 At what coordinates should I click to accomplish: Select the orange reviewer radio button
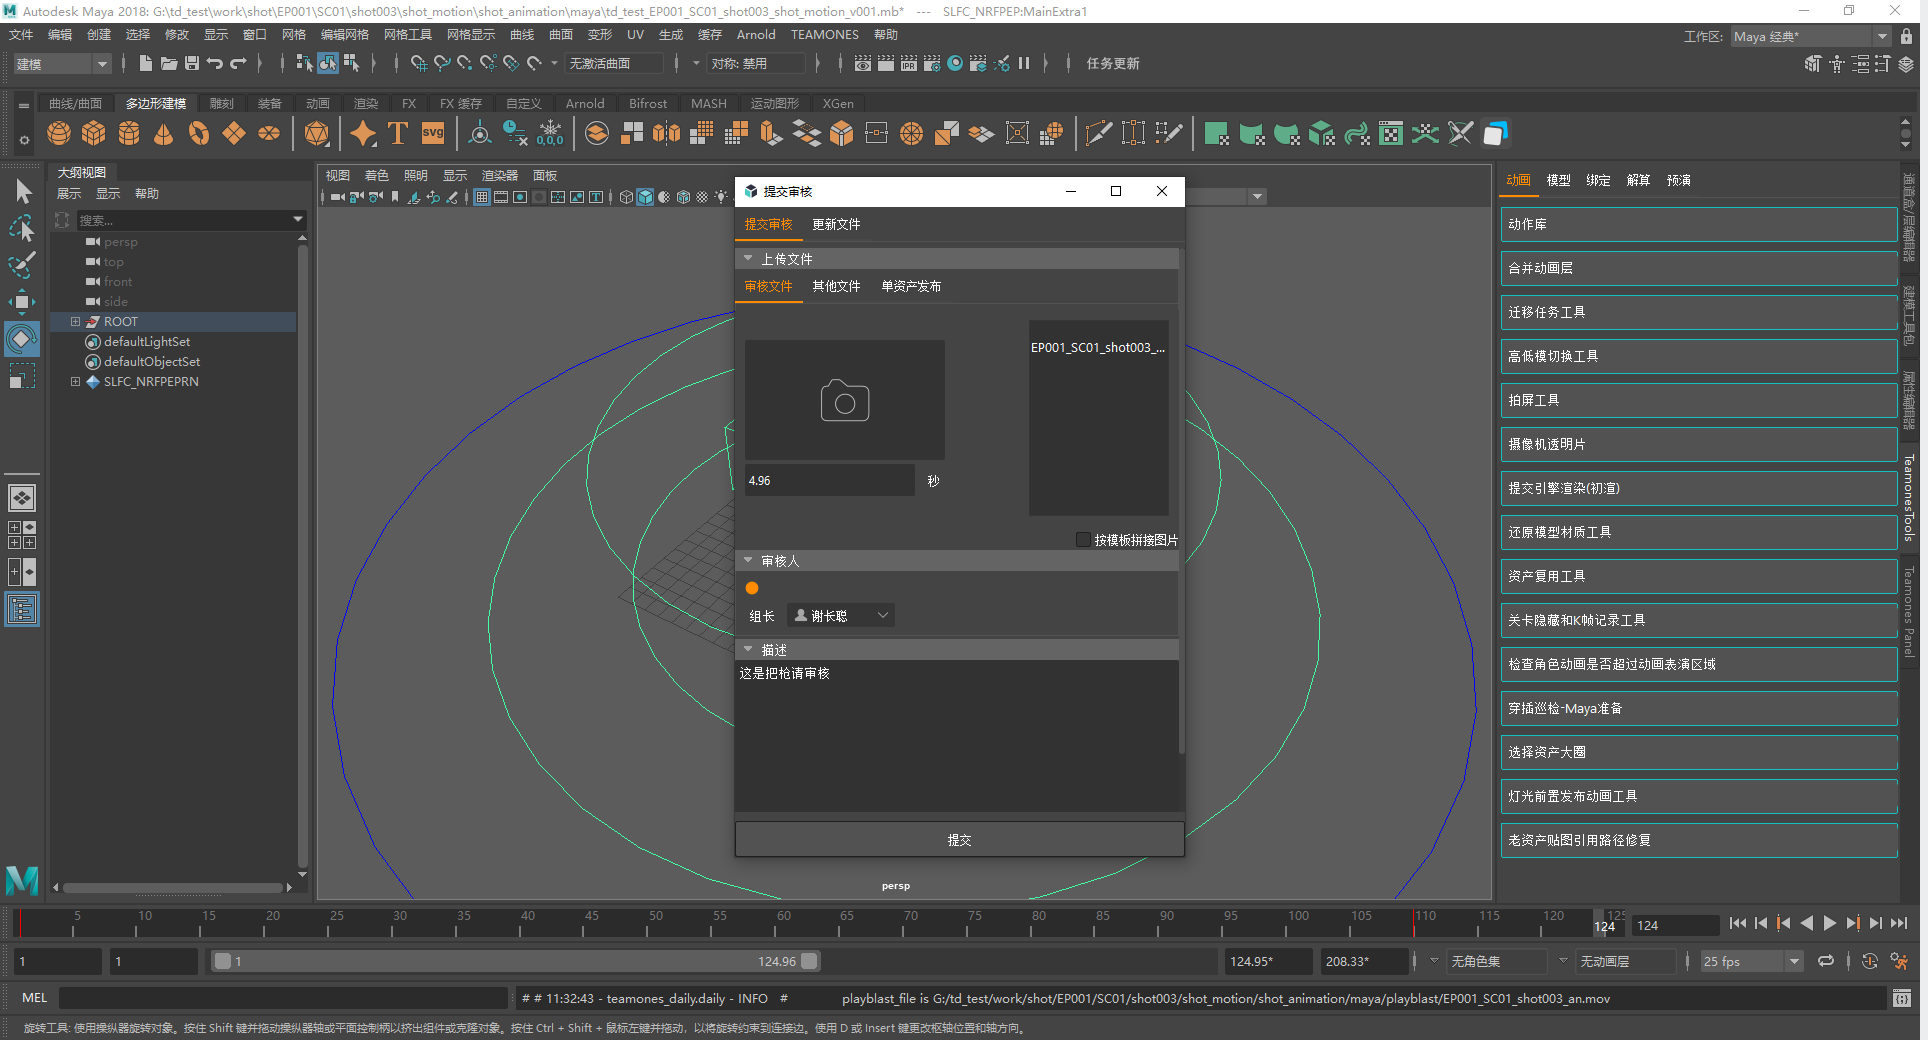(x=752, y=588)
